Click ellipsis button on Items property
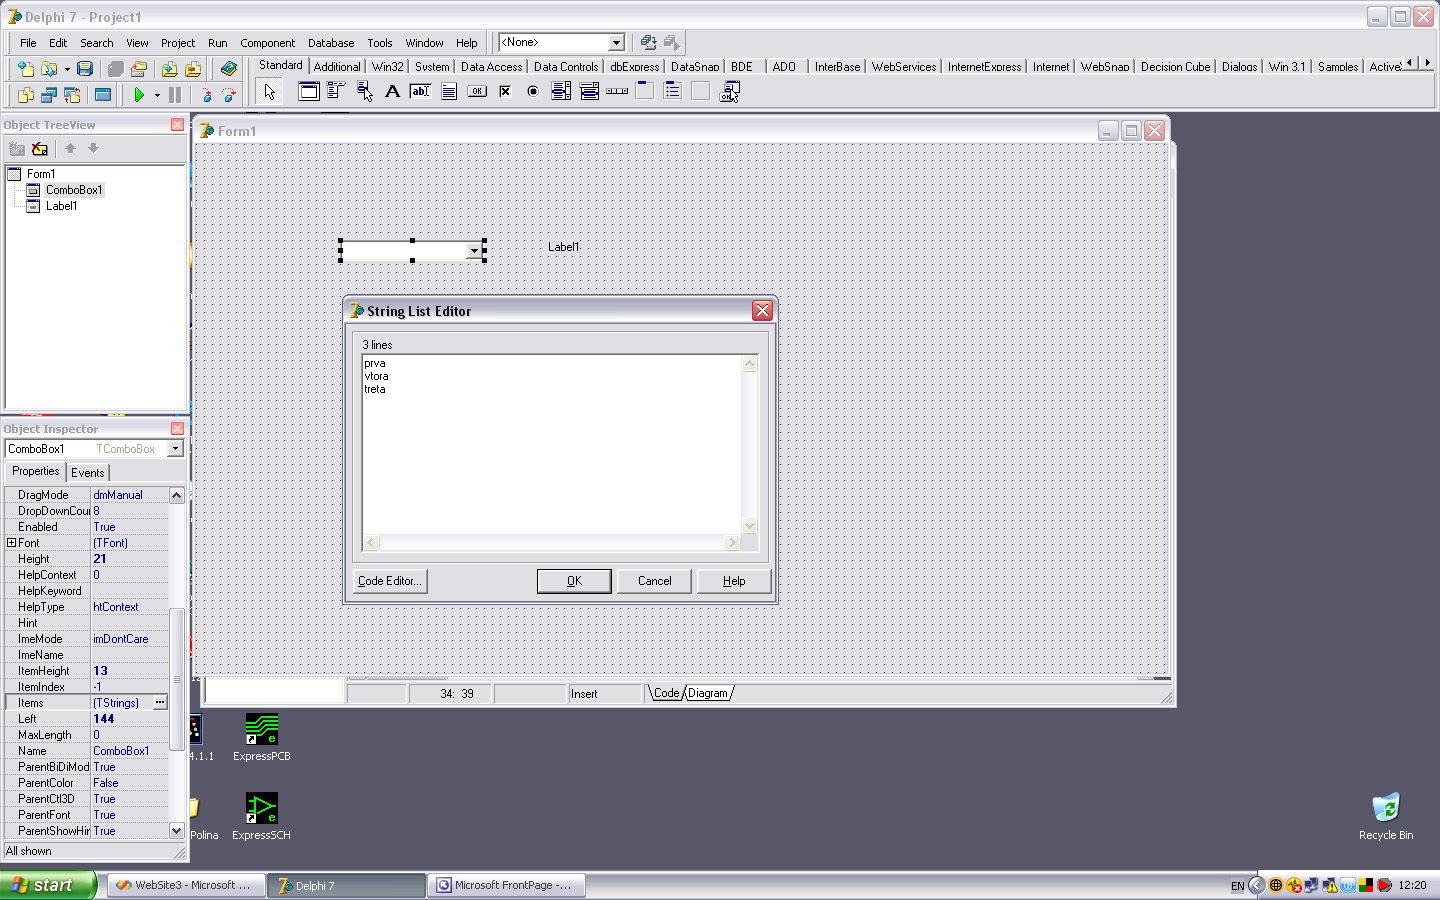The image size is (1440, 900). (159, 703)
